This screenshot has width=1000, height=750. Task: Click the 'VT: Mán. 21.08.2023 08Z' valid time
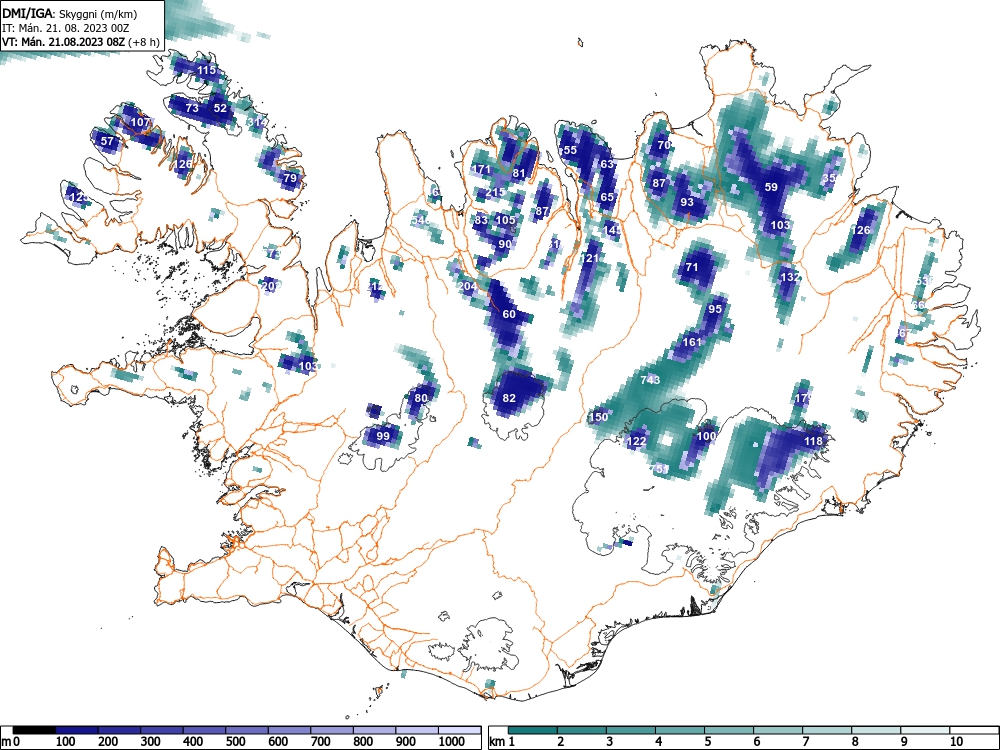64,42
